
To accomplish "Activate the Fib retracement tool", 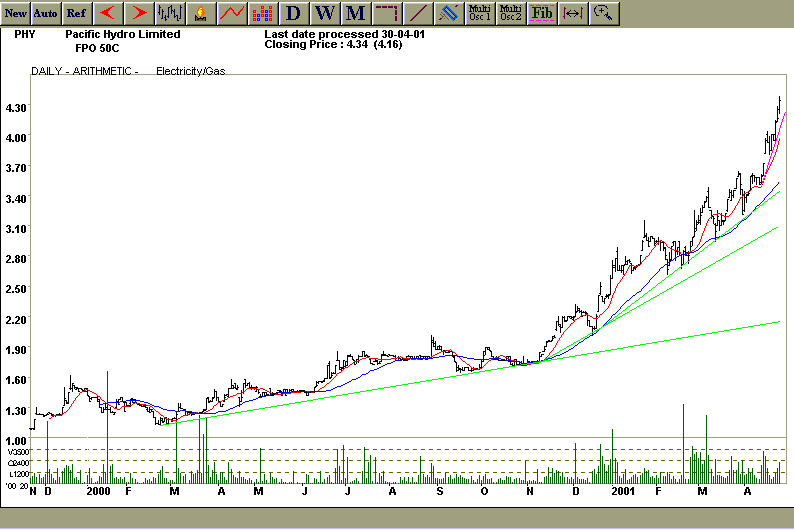I will click(541, 13).
